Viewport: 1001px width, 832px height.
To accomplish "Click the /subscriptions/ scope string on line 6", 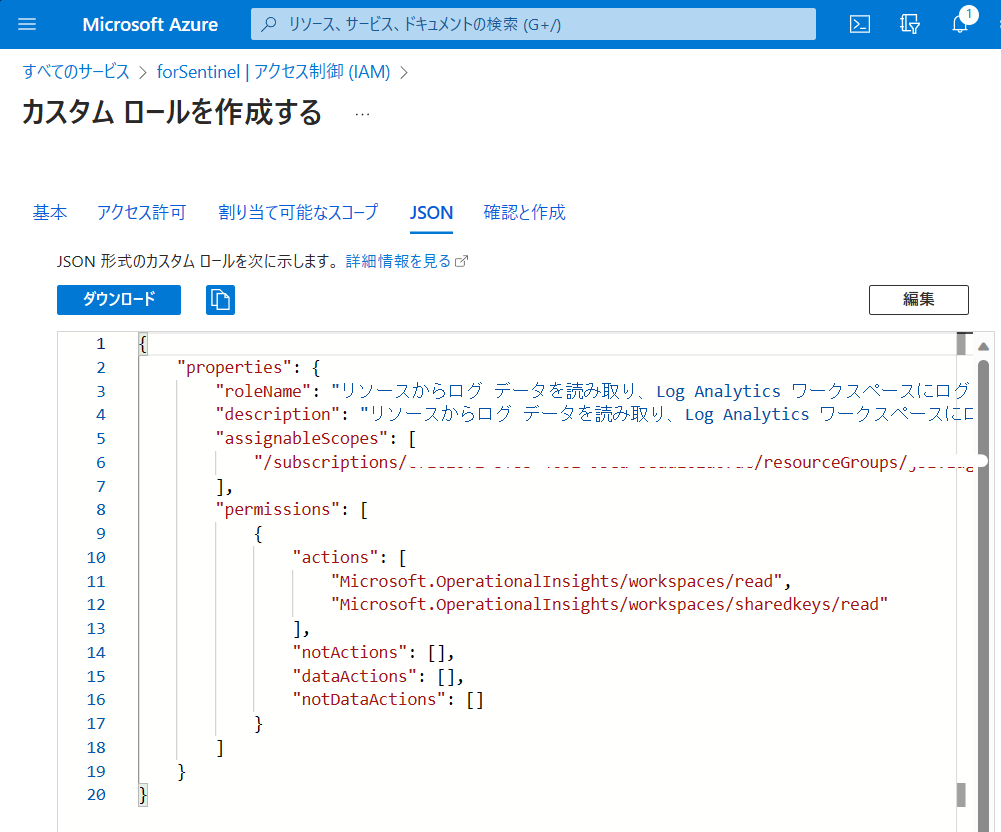I will 613,462.
